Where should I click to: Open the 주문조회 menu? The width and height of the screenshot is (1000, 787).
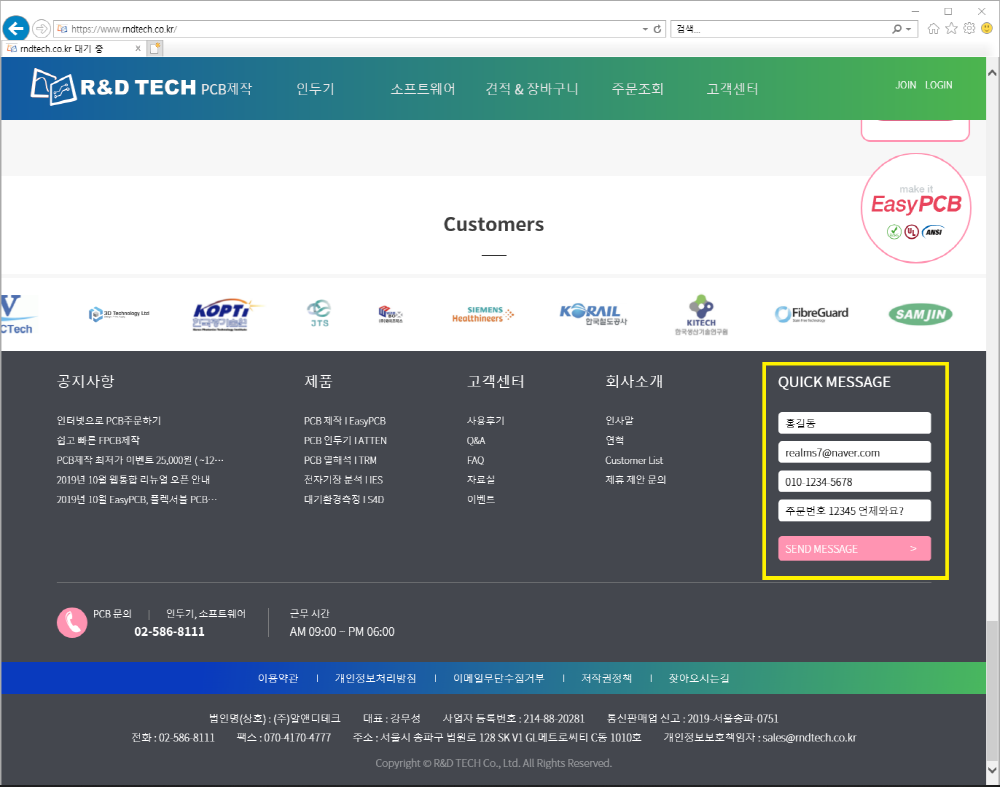coord(638,89)
